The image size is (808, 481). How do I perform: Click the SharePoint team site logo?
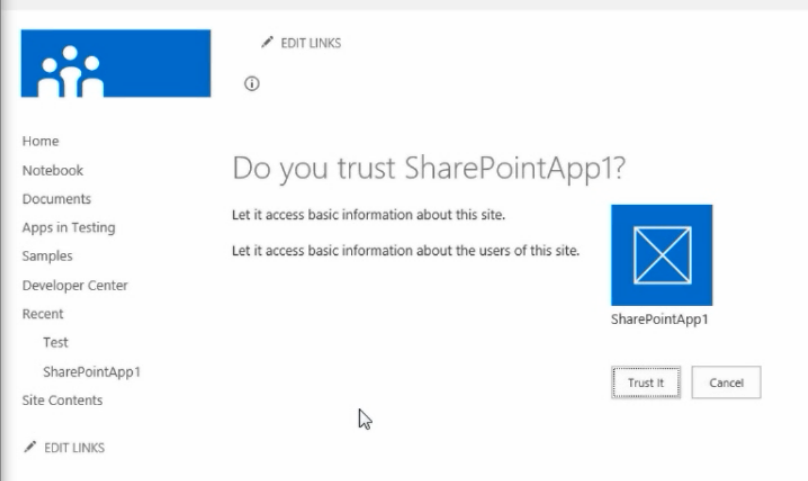click(x=115, y=63)
